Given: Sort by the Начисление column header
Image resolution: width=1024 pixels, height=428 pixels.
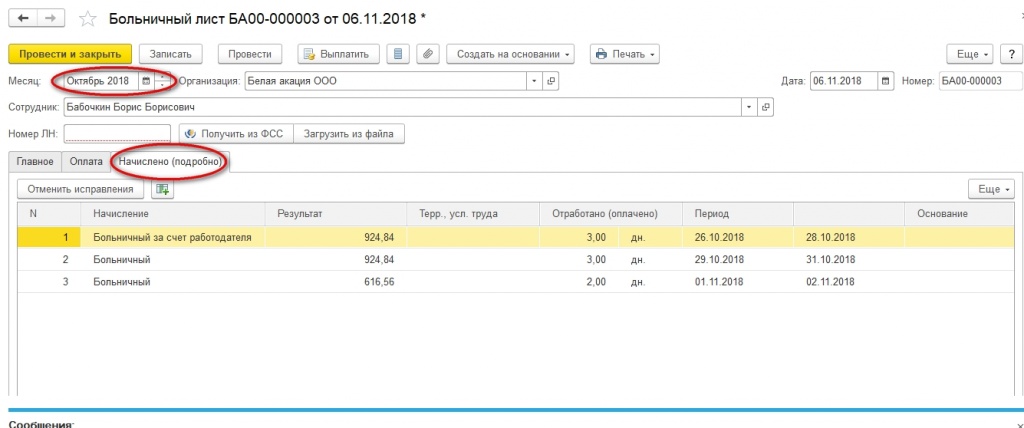Looking at the screenshot, I should pos(173,214).
